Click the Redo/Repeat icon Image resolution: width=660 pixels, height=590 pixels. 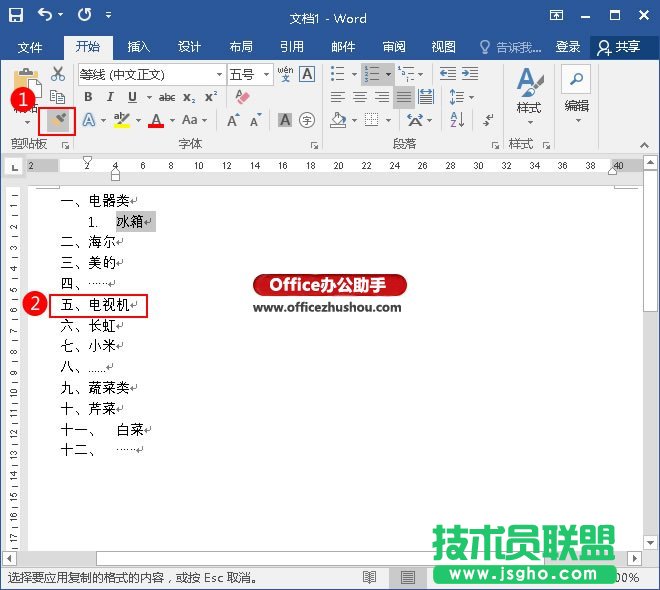point(84,15)
